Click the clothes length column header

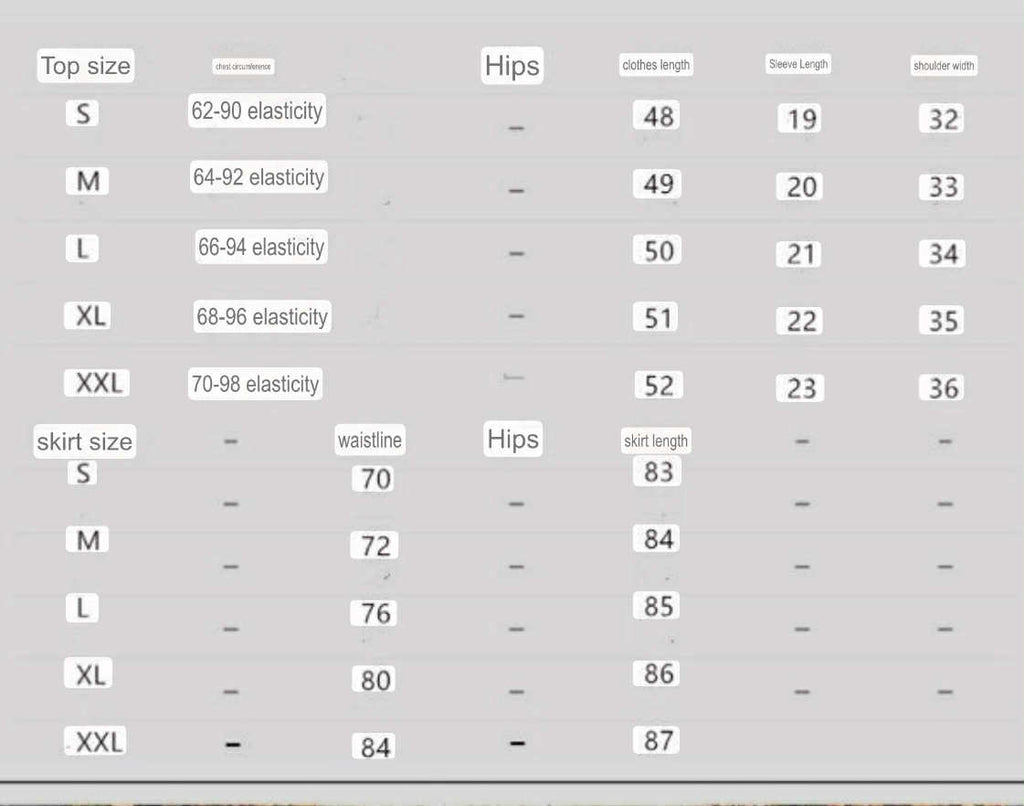point(656,65)
